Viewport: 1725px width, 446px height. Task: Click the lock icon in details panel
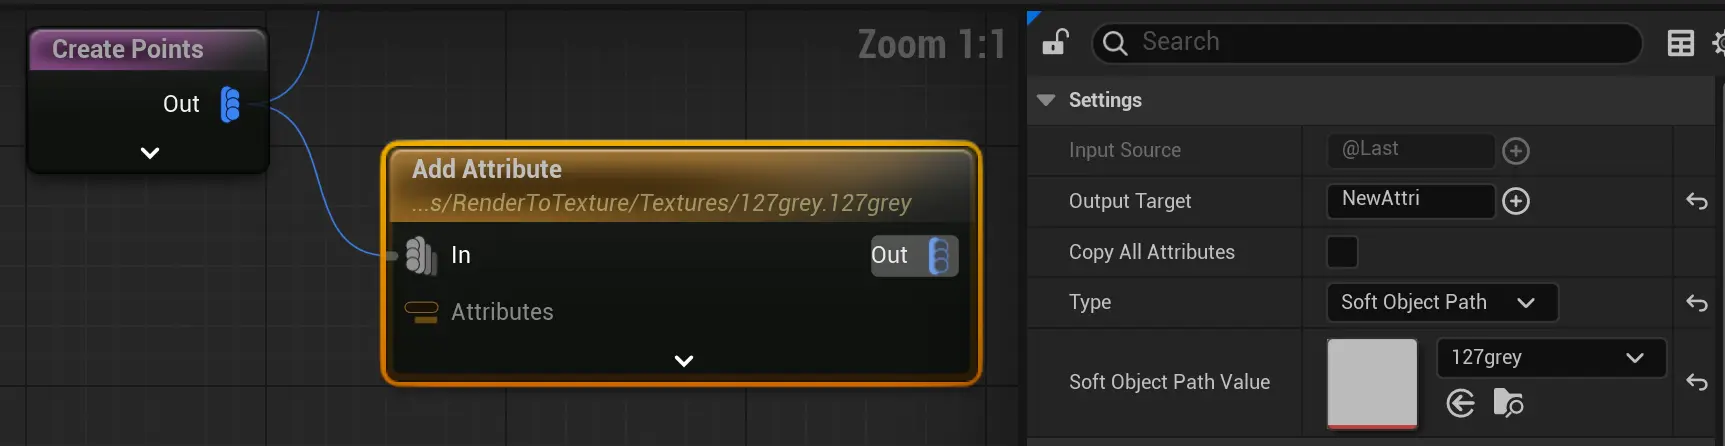pyautogui.click(x=1055, y=42)
